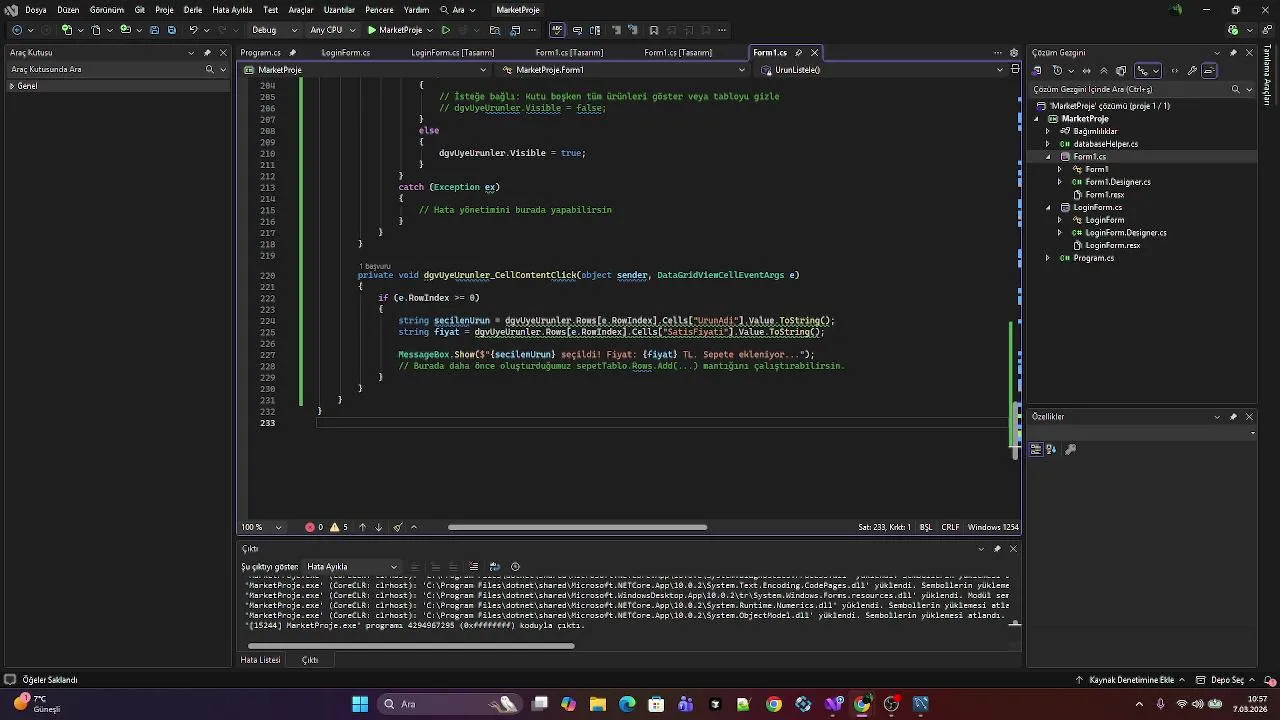Viewport: 1280px width, 720px height.
Task: Collapse the Form1.cs node in Çözüm Gezgini
Action: pyautogui.click(x=1048, y=157)
